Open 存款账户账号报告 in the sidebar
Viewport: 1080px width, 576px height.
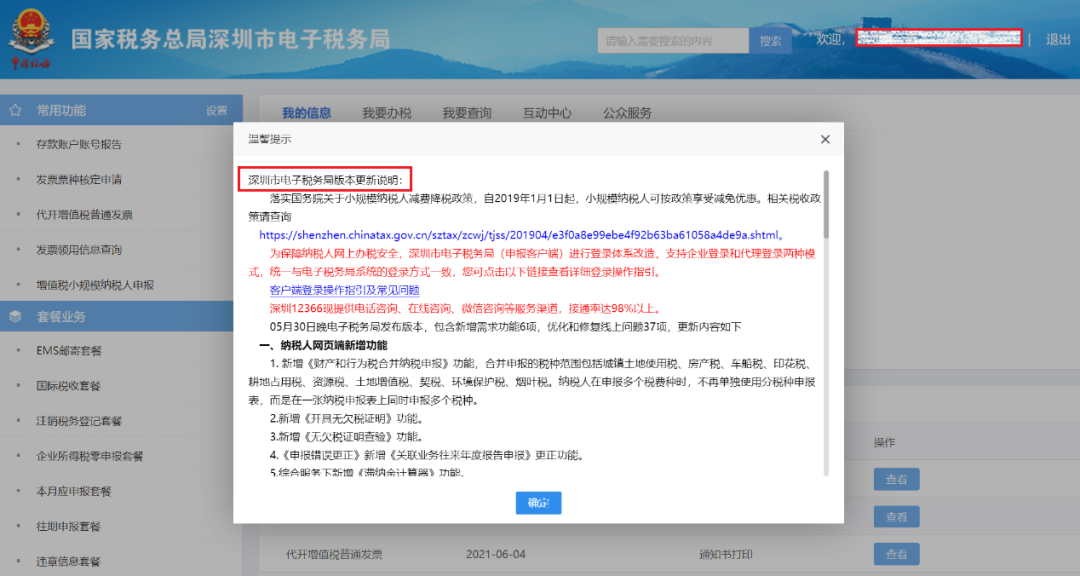[79, 144]
